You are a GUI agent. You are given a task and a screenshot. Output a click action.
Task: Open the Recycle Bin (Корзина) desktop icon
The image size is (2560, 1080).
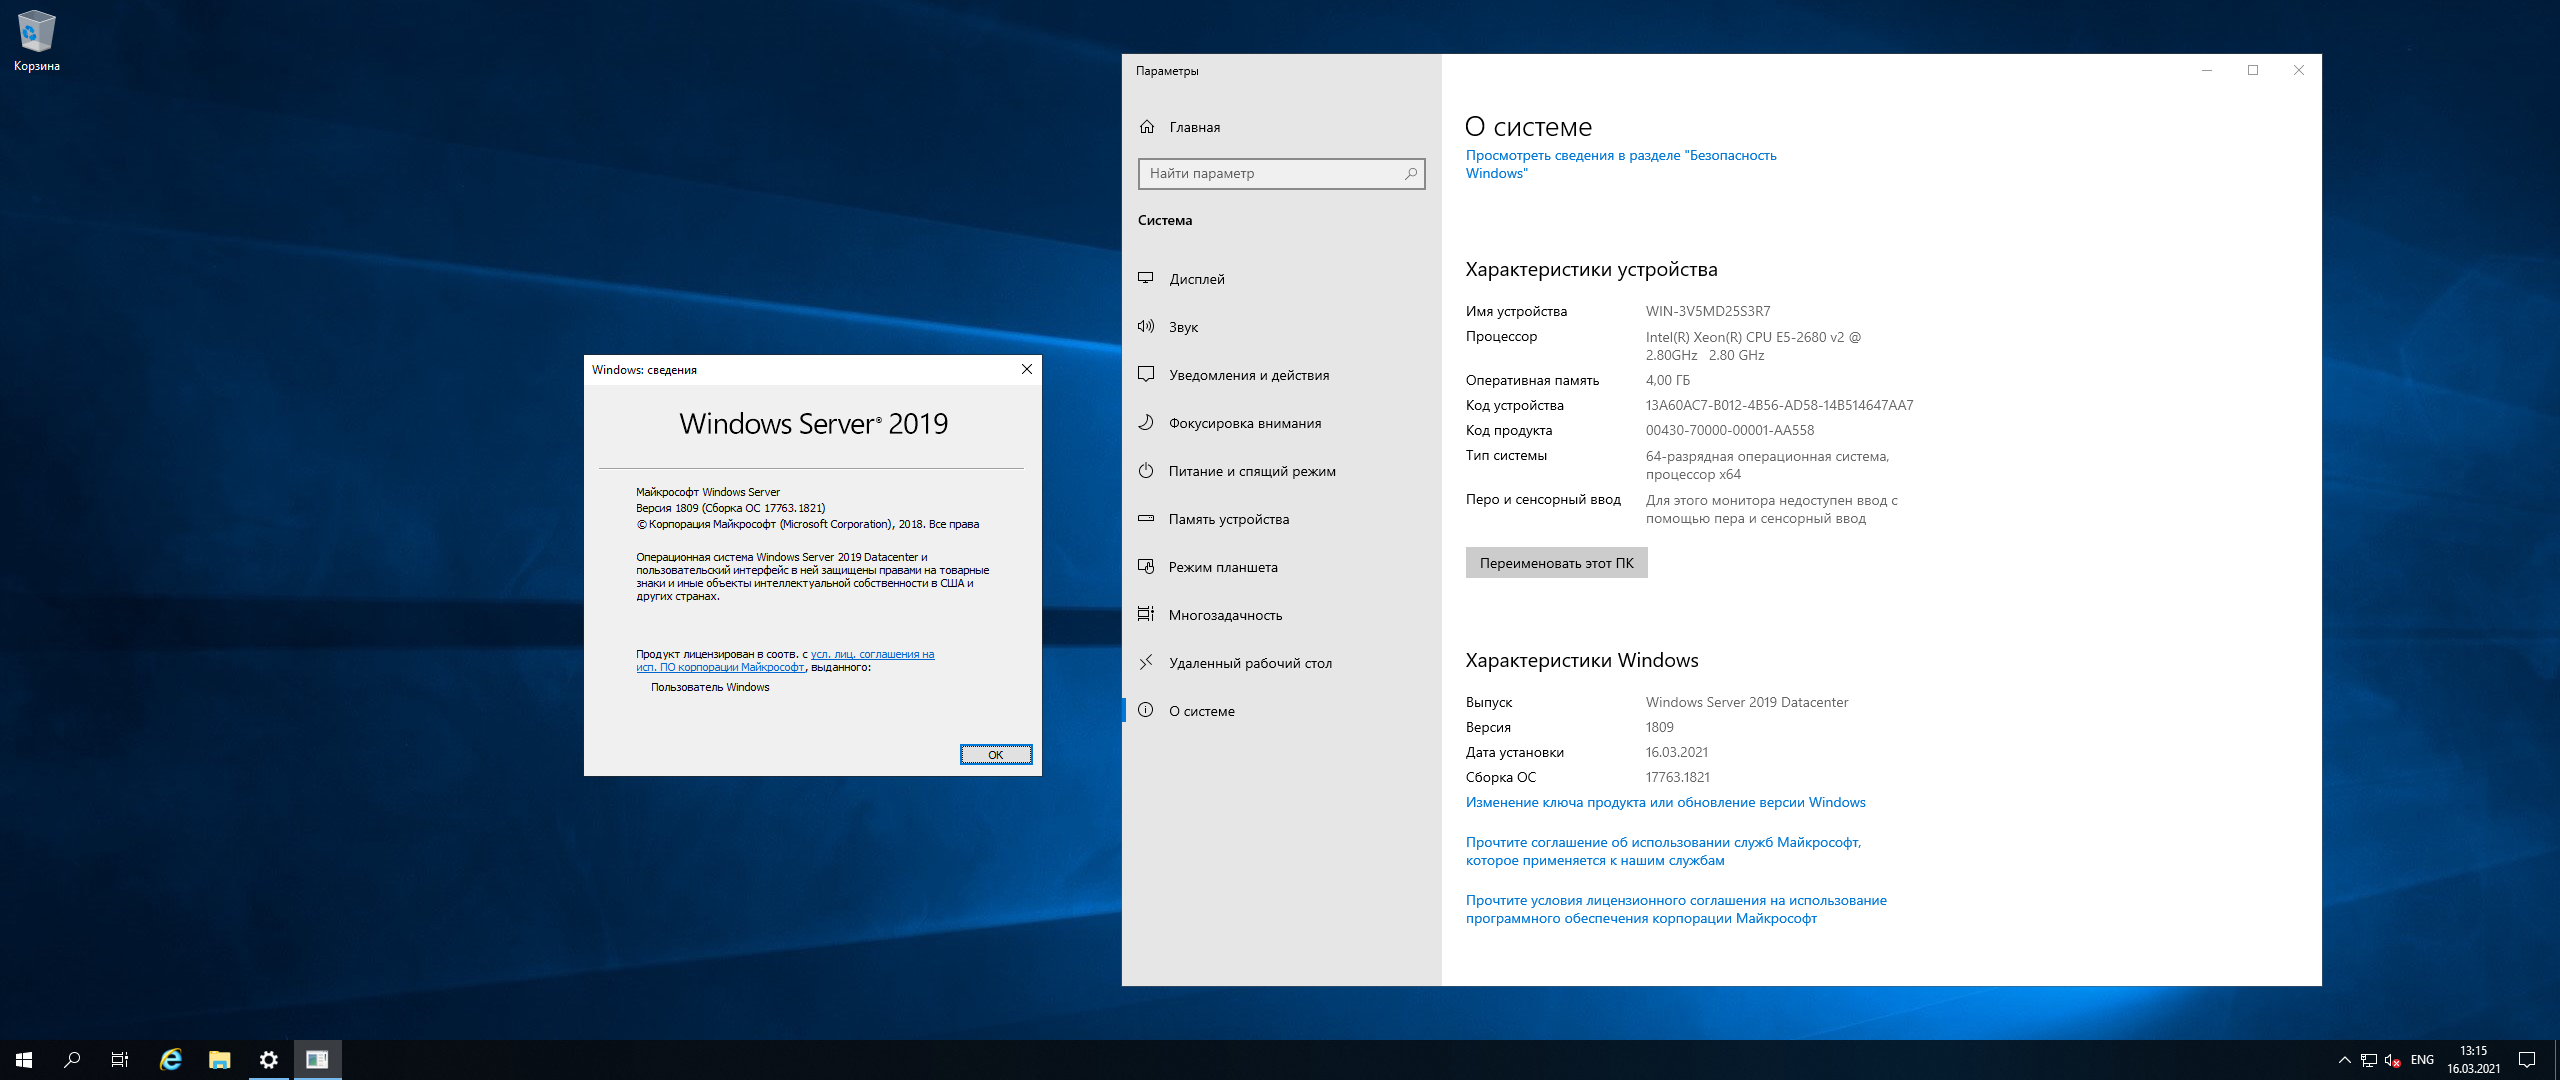point(37,41)
